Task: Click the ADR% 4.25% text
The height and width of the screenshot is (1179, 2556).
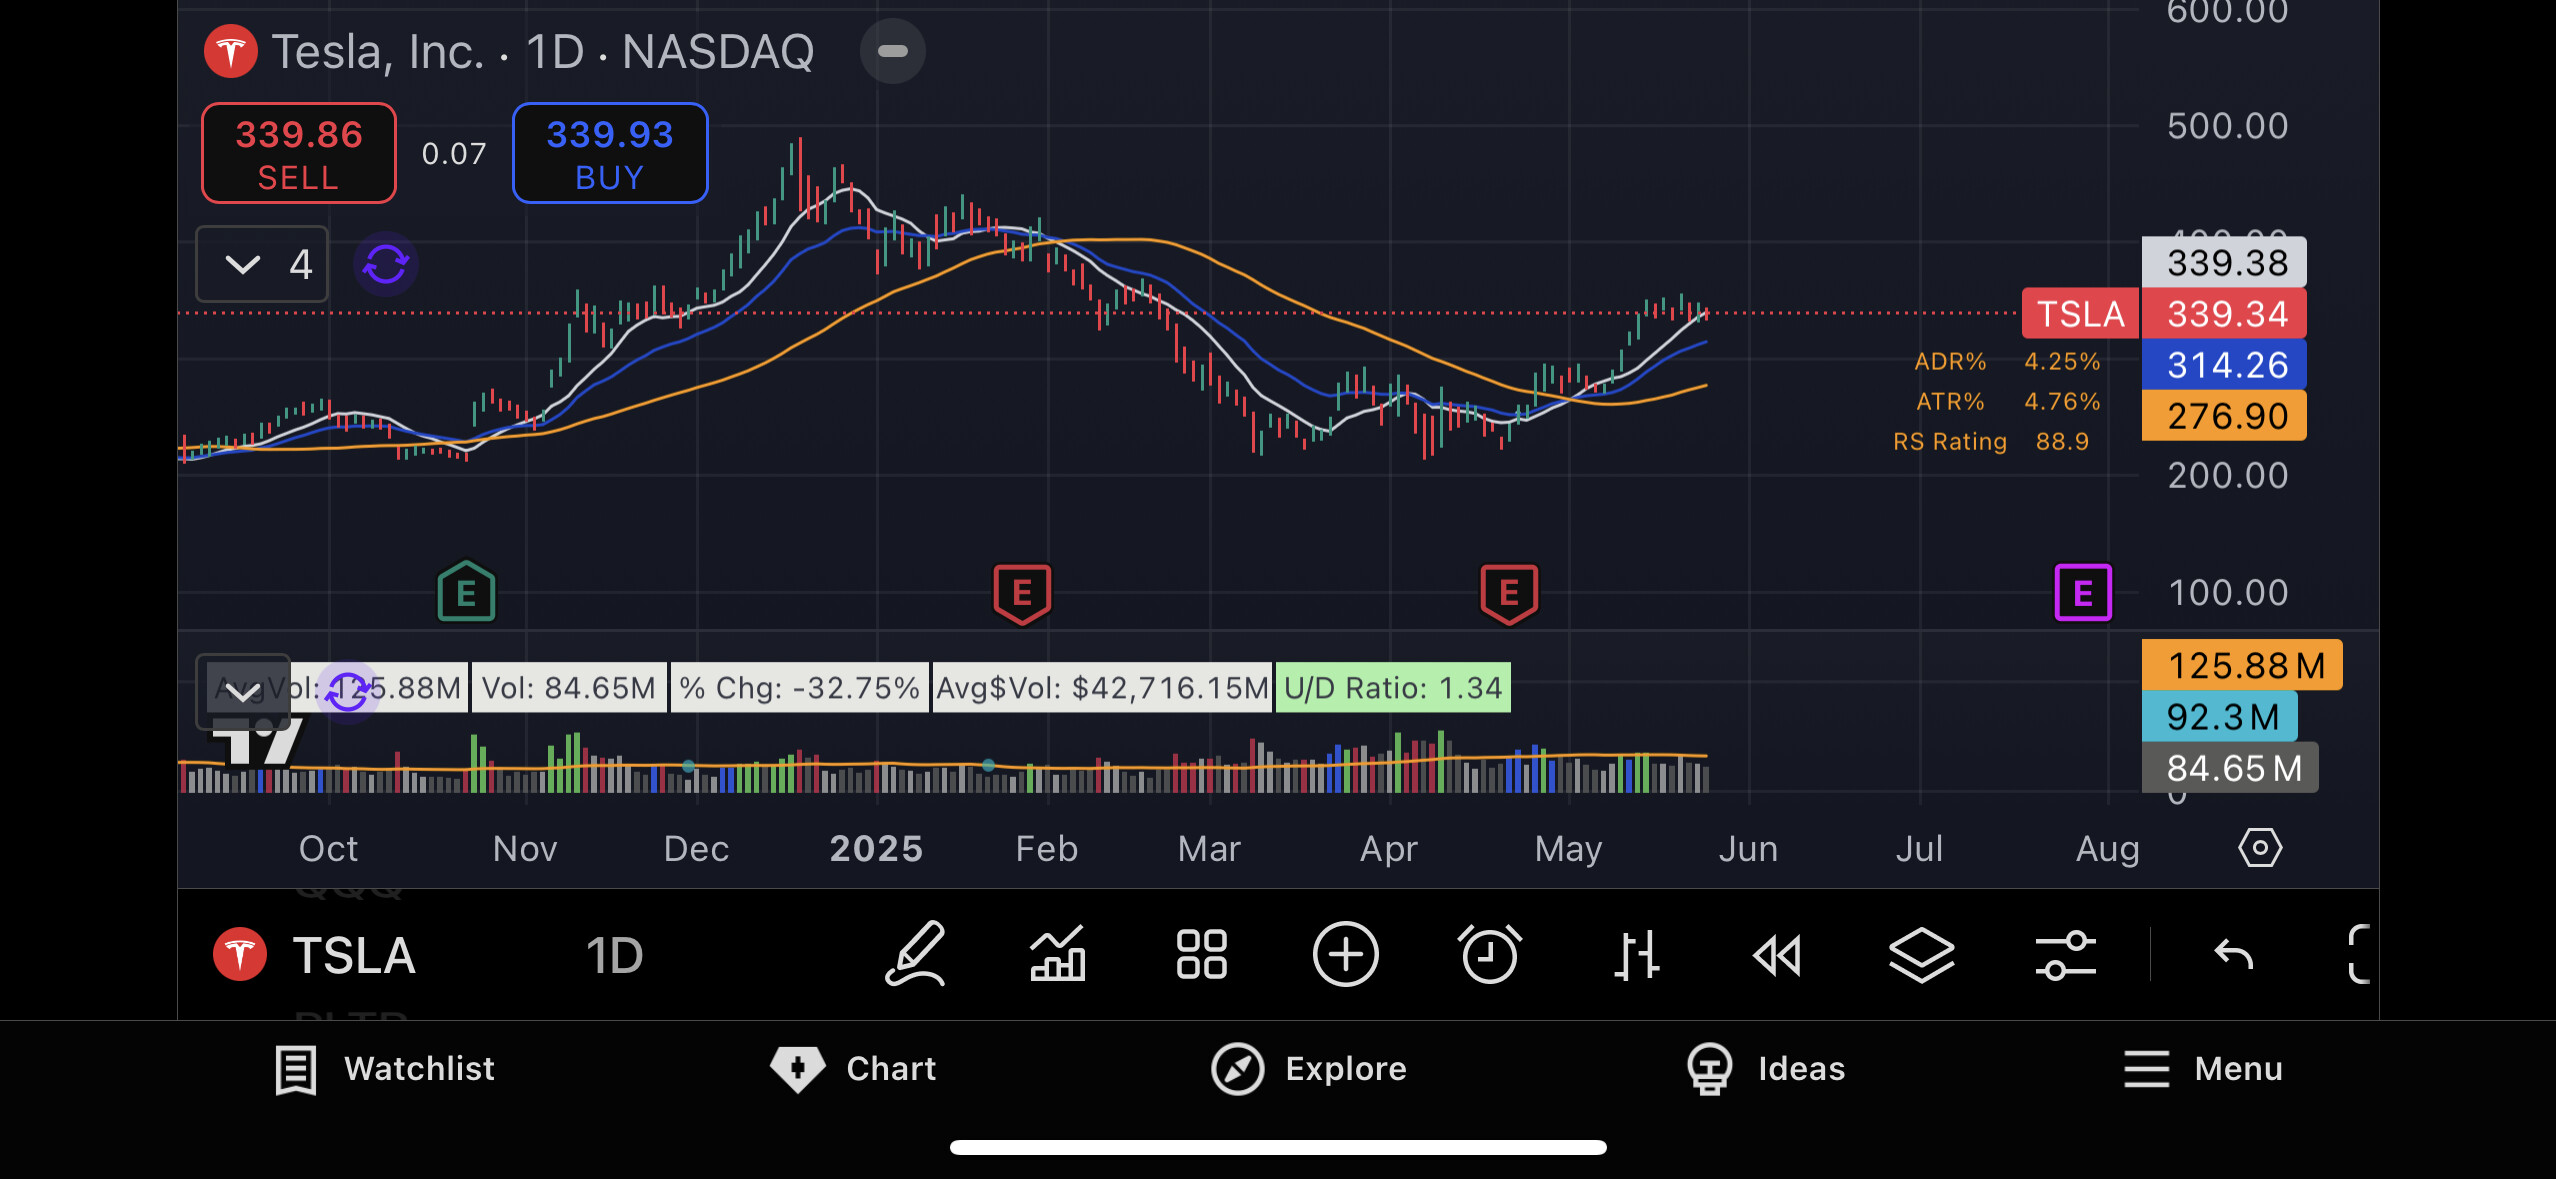Action: click(x=2006, y=361)
